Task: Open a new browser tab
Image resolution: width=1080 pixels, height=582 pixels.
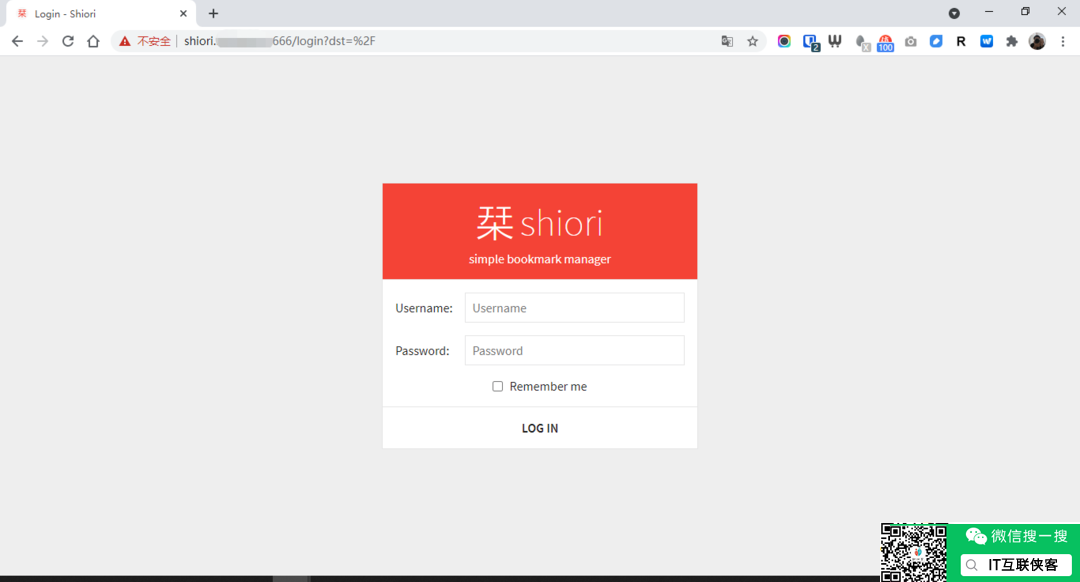Action: [214, 13]
